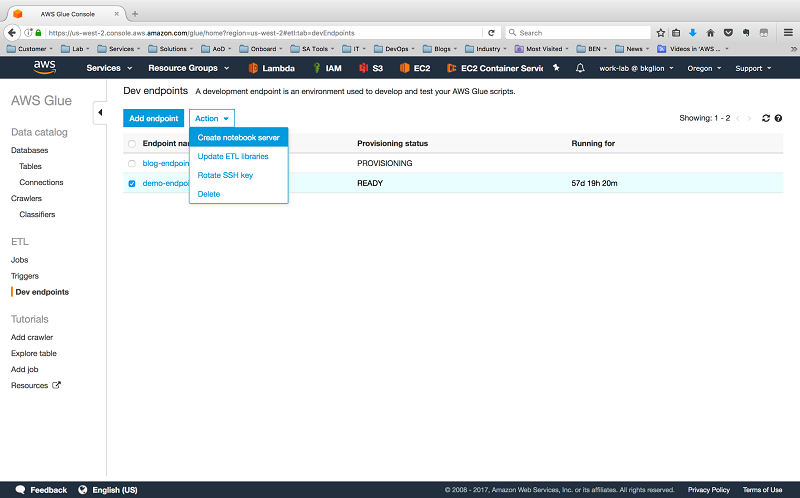The image size is (800, 498).
Task: Refresh the dev endpoints list
Action: [765, 118]
